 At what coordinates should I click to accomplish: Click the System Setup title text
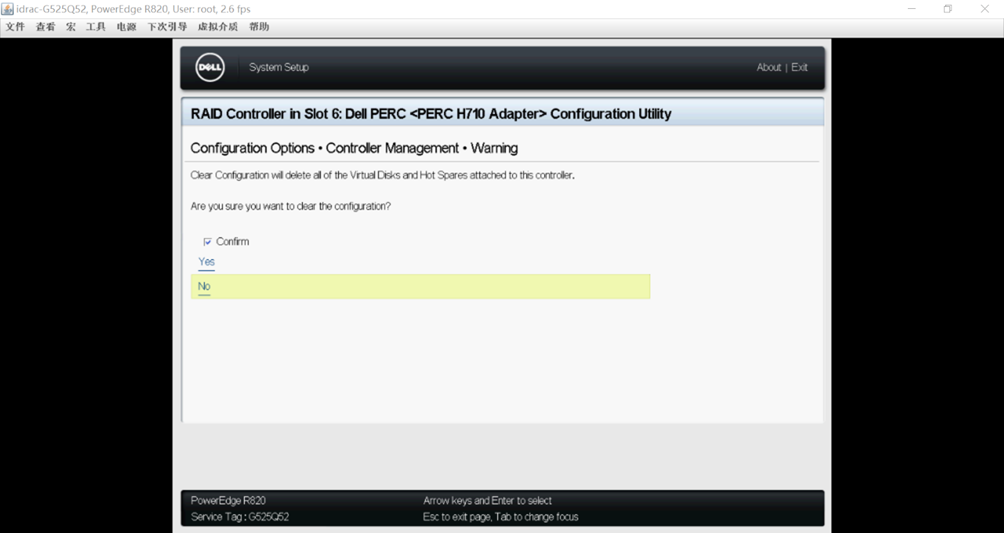pyautogui.click(x=279, y=67)
